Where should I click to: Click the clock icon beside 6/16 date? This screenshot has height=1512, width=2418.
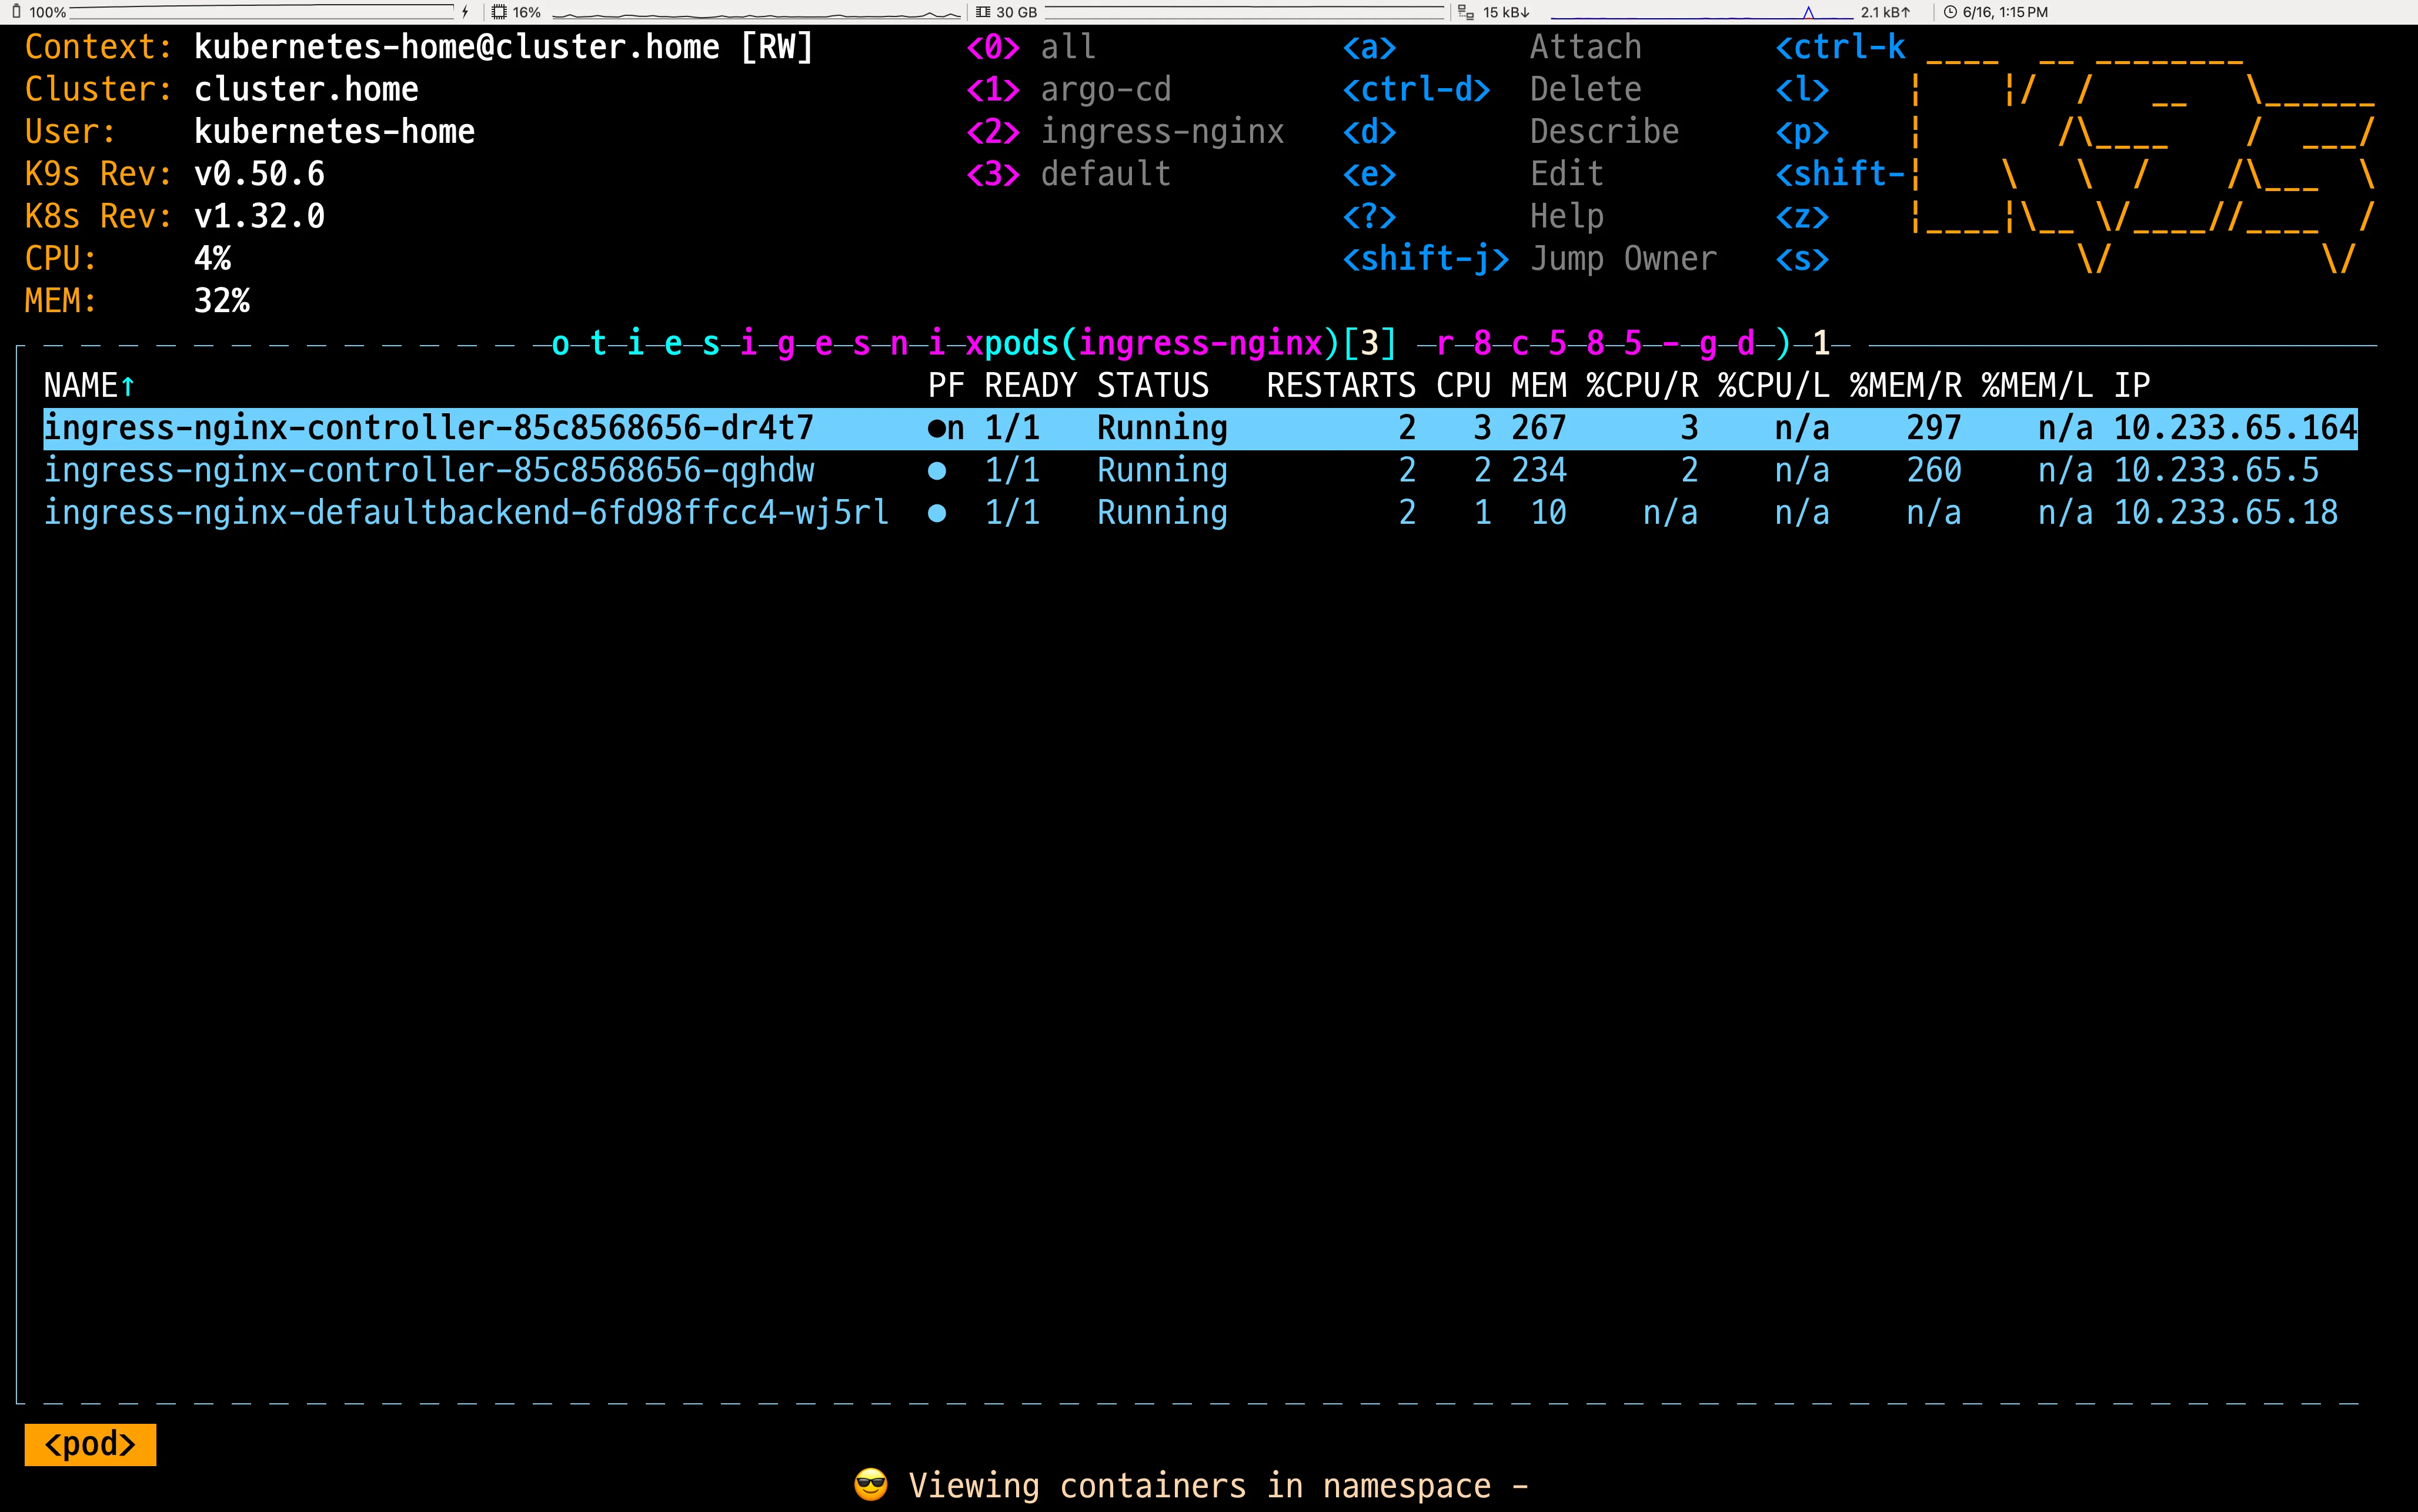[1950, 12]
